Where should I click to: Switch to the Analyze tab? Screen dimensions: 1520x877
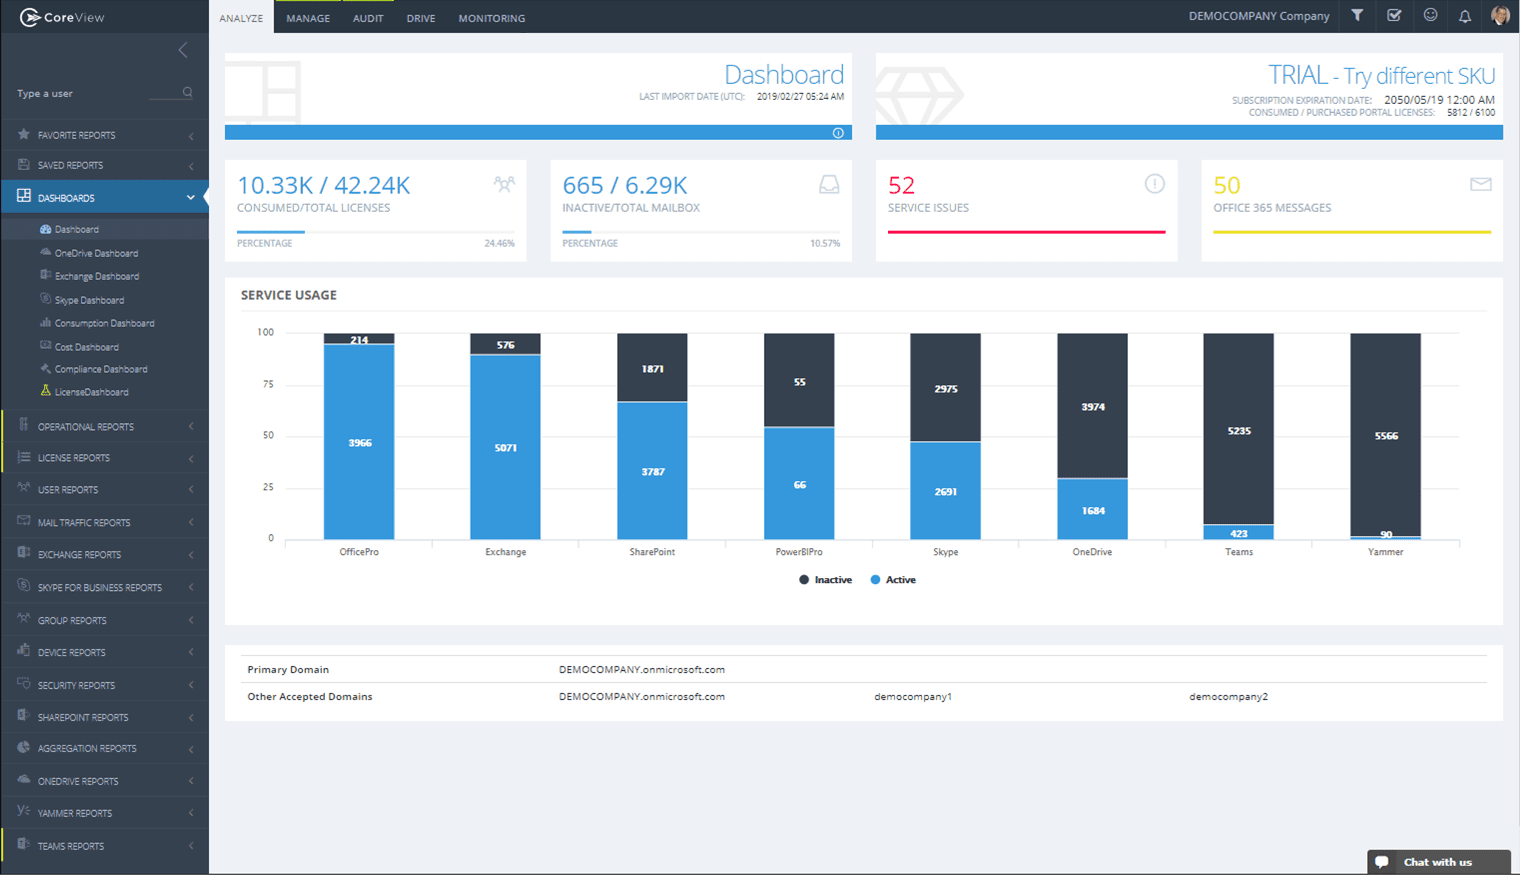click(241, 18)
